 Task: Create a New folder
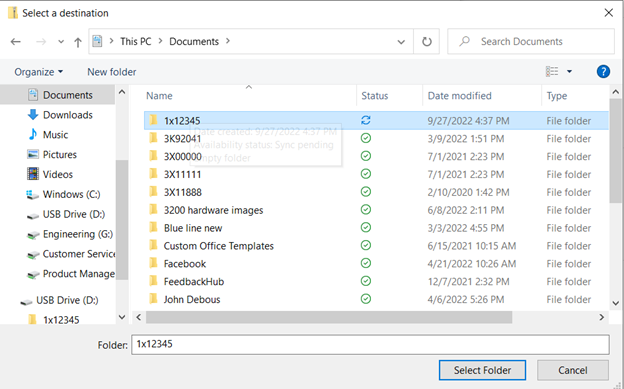tap(111, 72)
